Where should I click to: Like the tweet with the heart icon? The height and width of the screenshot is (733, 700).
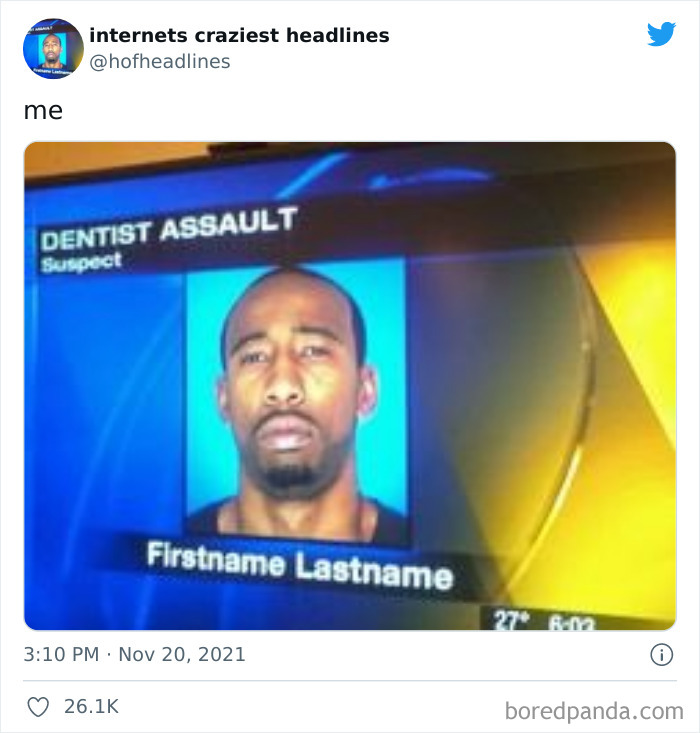[38, 707]
